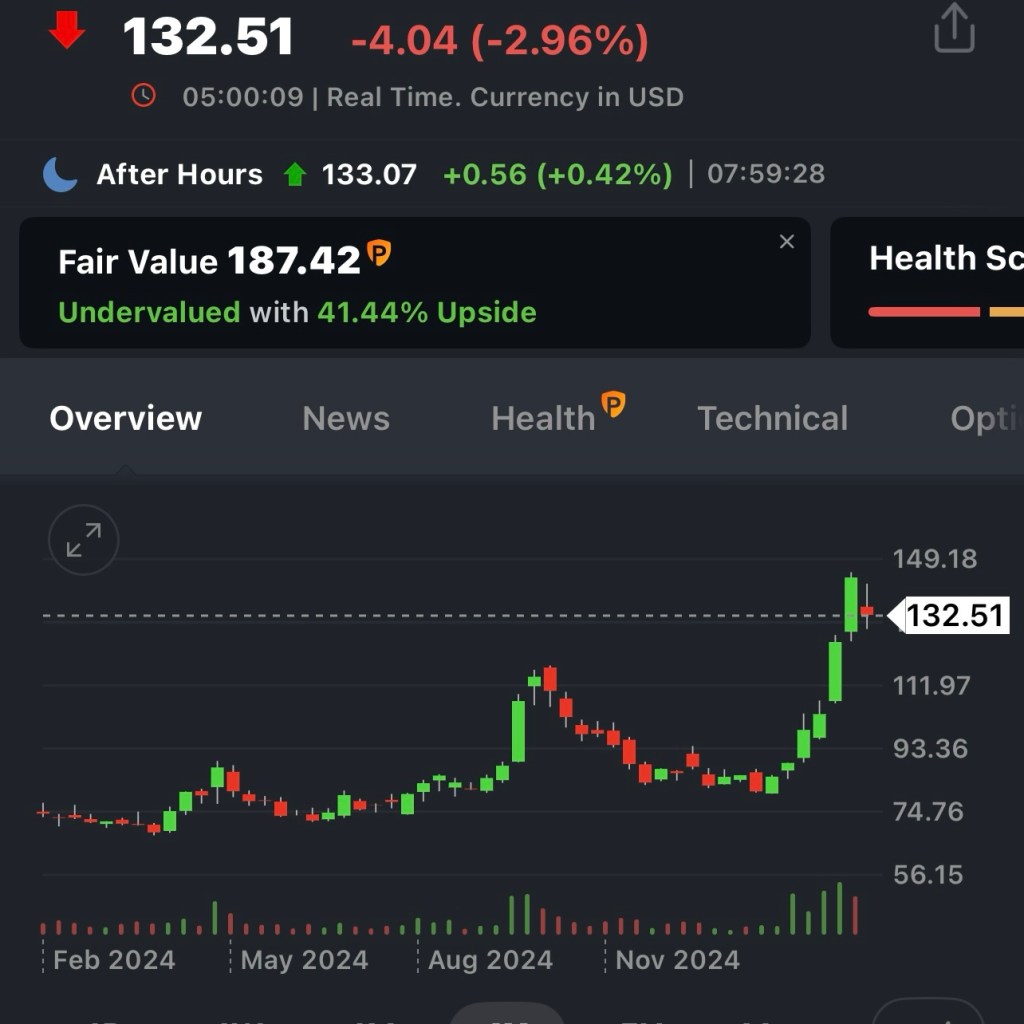Tap the red Health Score bar segment
The image size is (1024, 1024).
pos(924,312)
